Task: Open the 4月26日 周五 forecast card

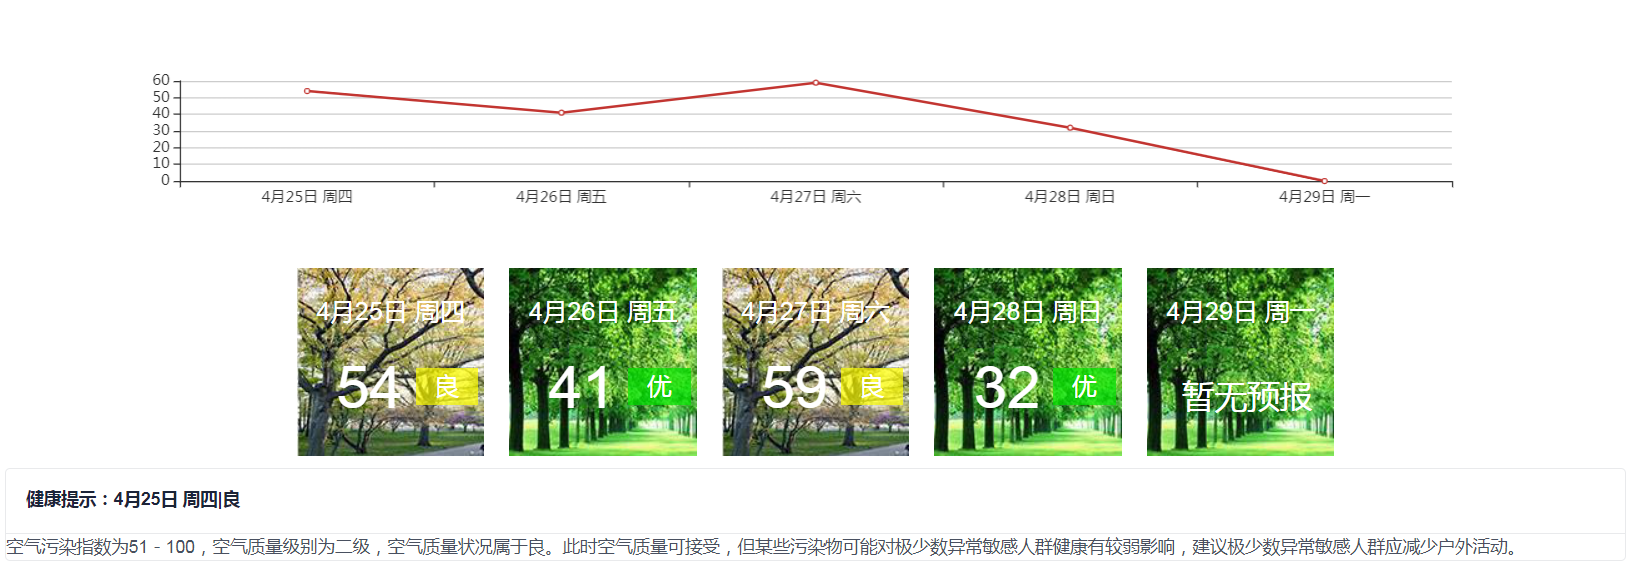Action: coord(603,362)
